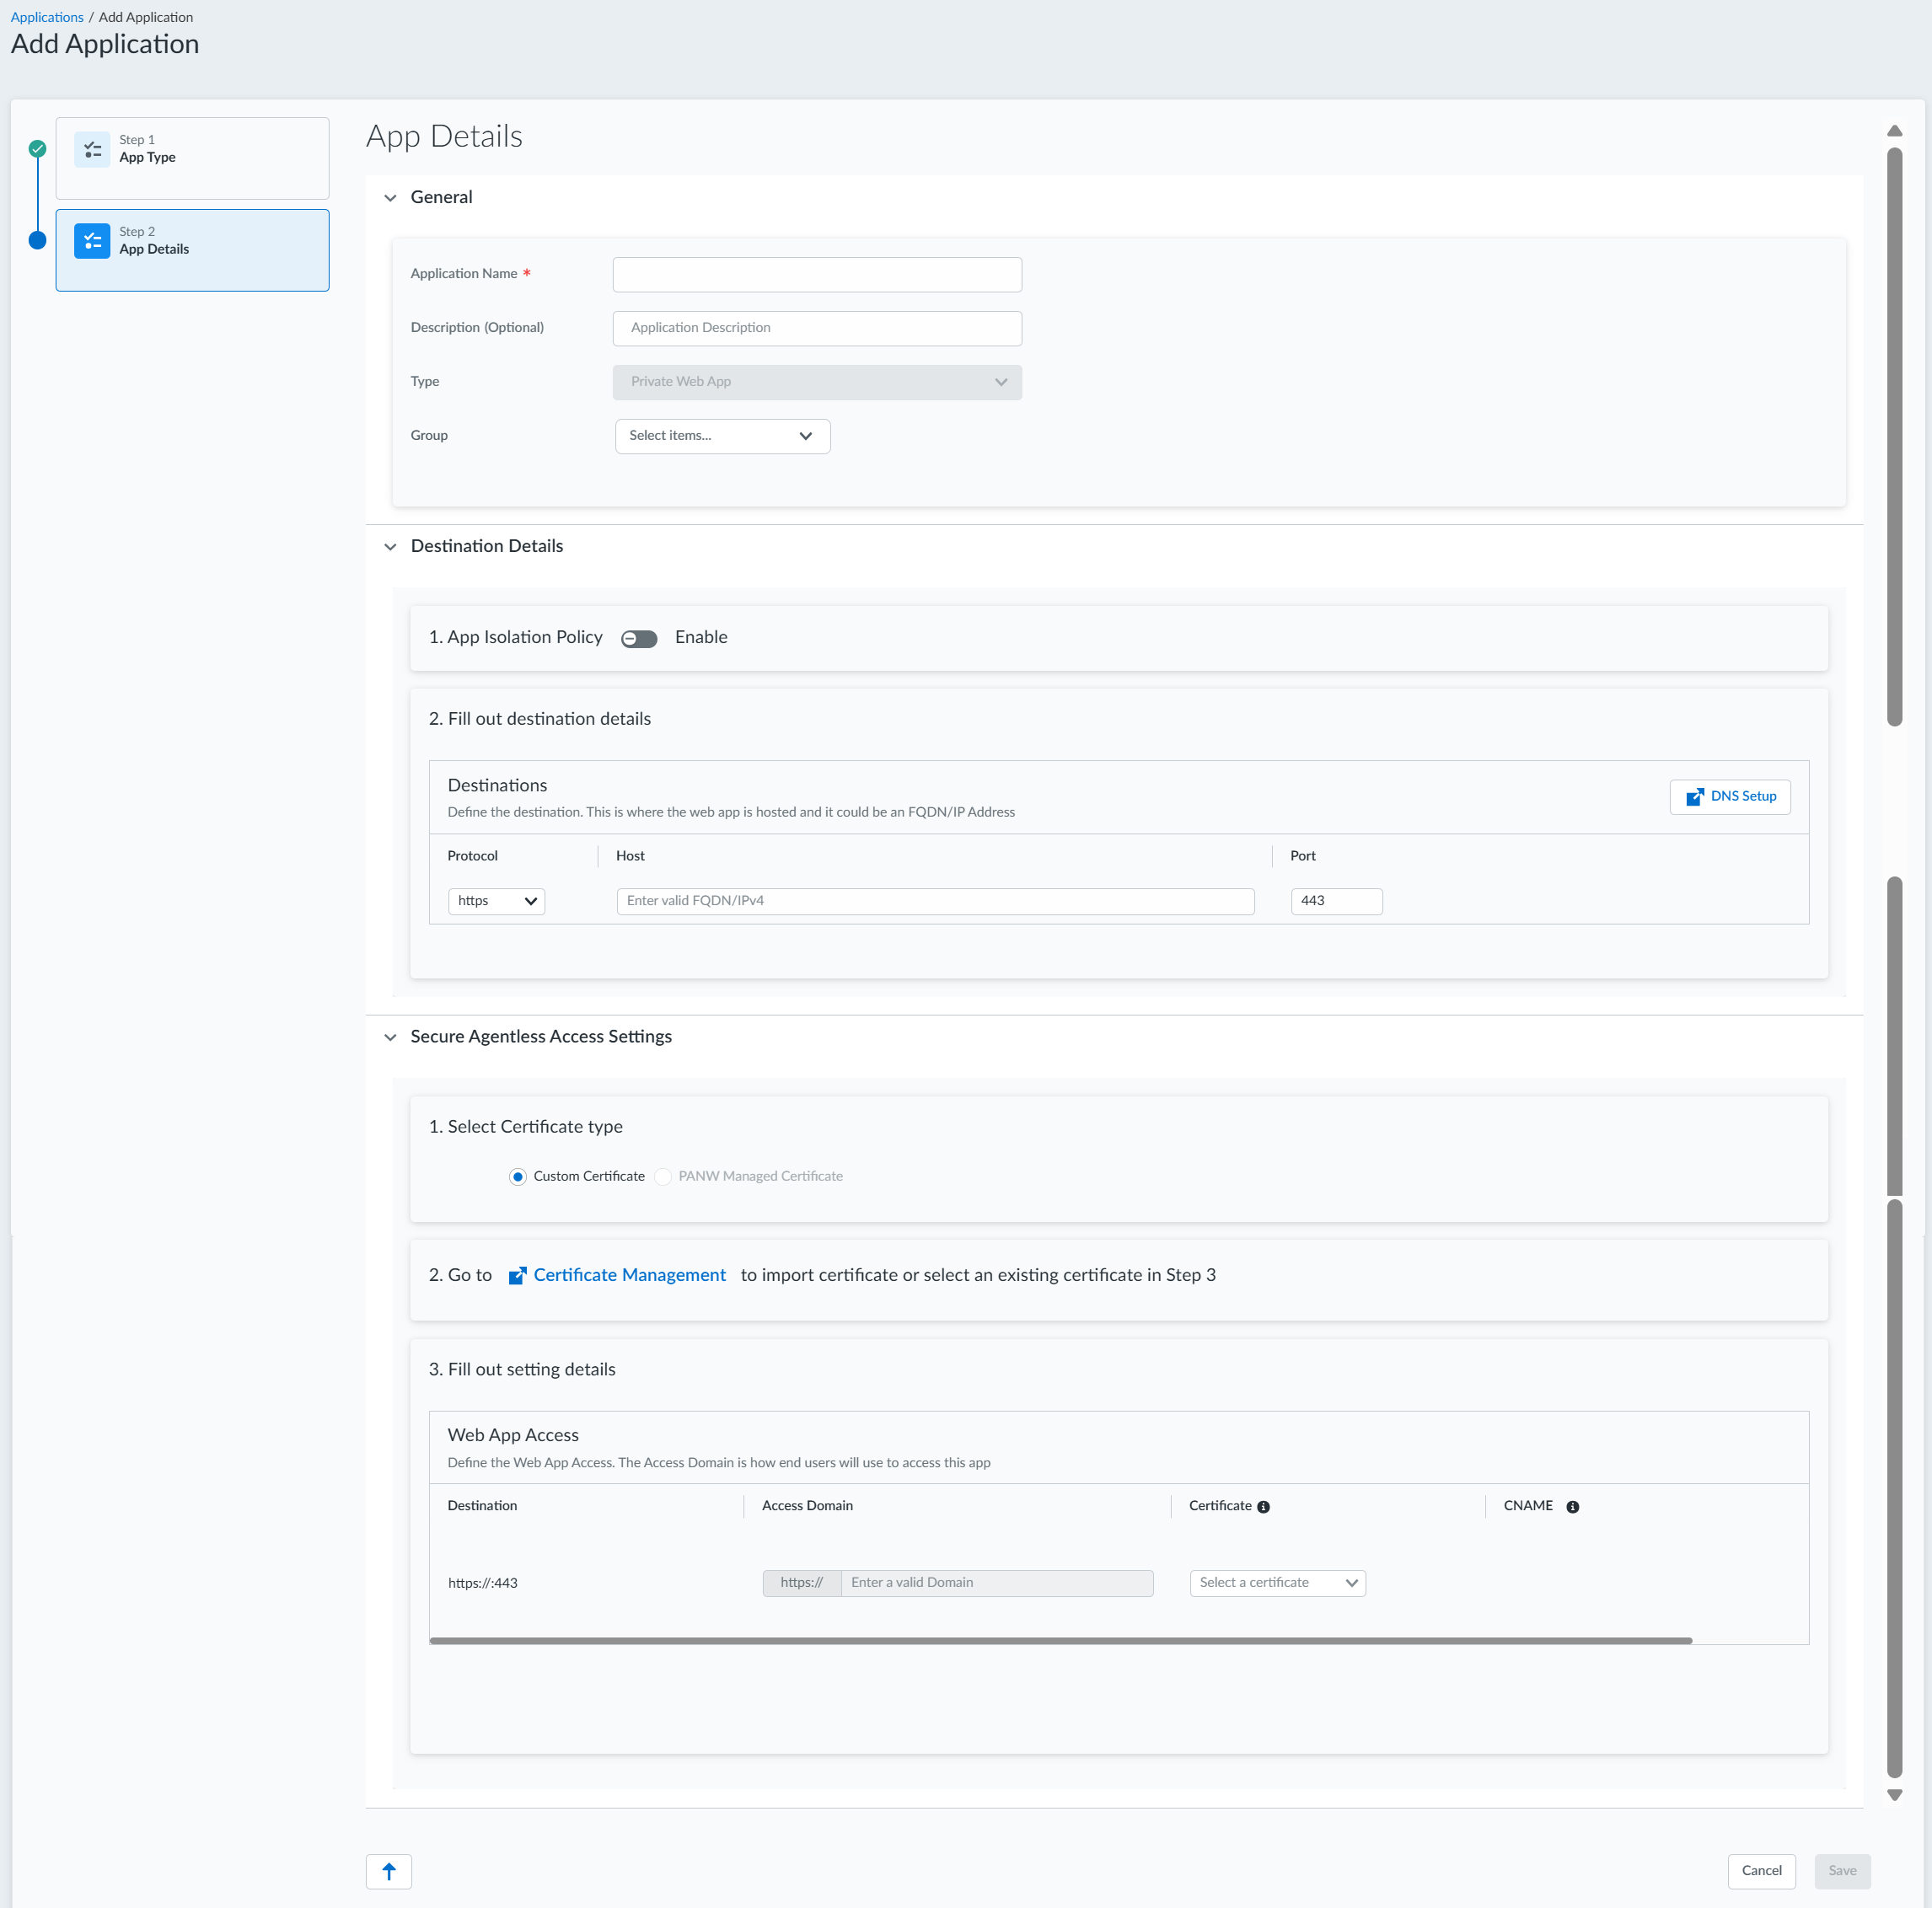Click the Host FQDN/IPv4 input field
This screenshot has width=1932, height=1908.
tap(935, 901)
